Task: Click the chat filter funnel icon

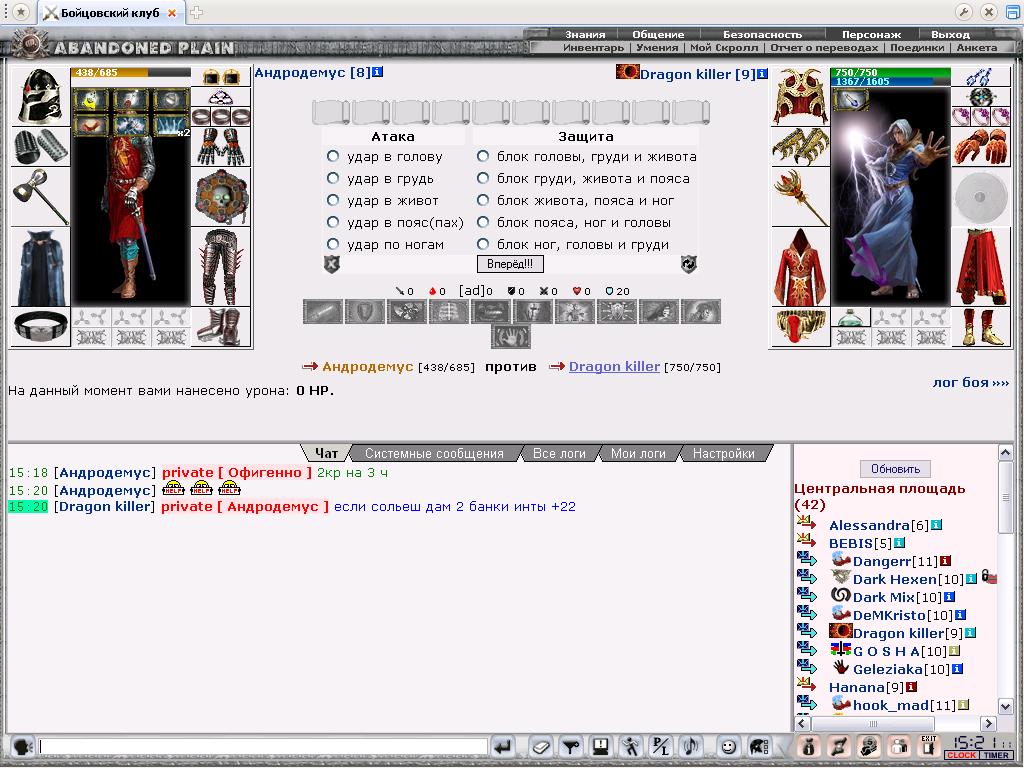Action: click(571, 746)
